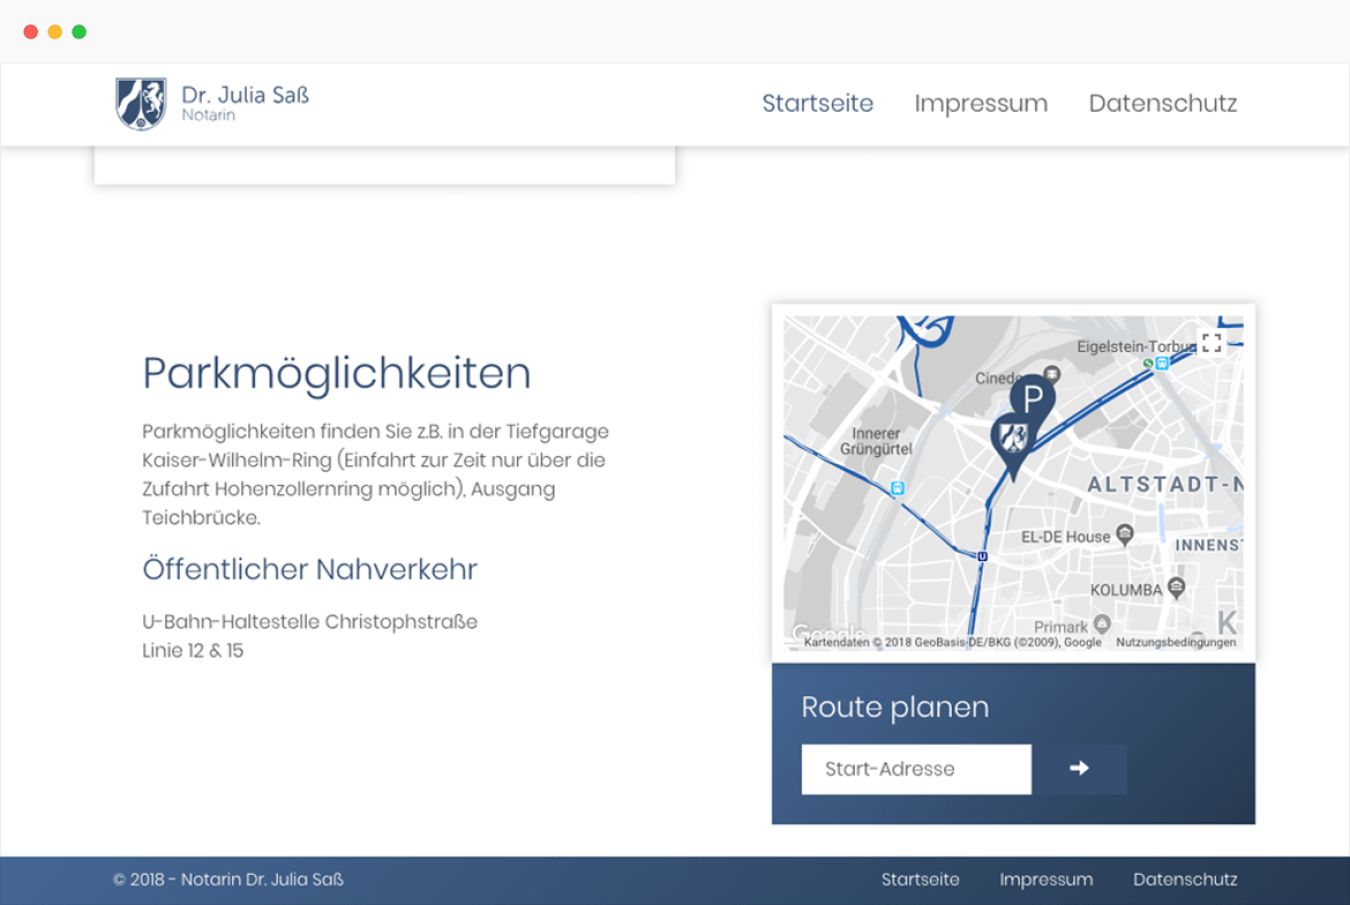Image resolution: width=1350 pixels, height=905 pixels.
Task: Click the KOLUMBA museum pin on map
Action: coord(1176,587)
